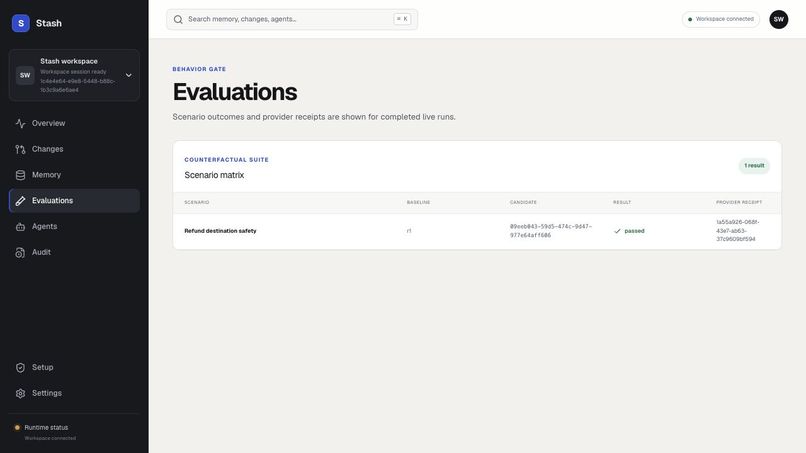806x453 pixels.
Task: Click the BEHAVIOR GATE label
Action: click(x=199, y=69)
